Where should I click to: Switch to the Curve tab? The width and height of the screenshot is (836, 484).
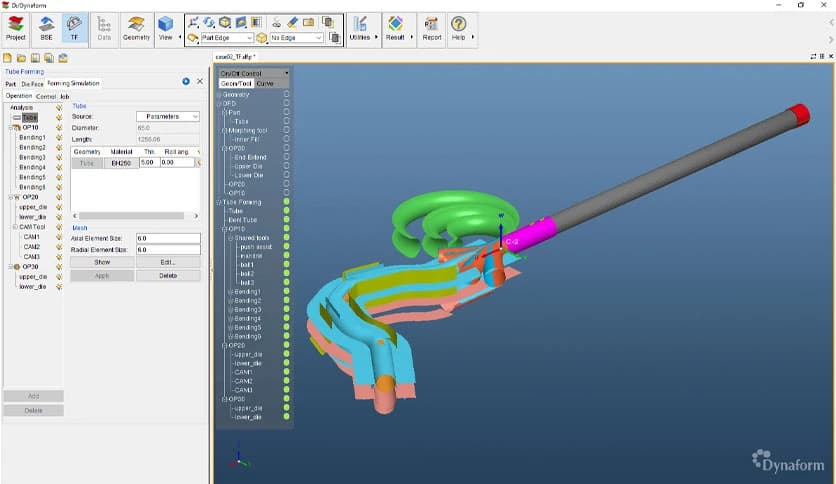click(266, 84)
